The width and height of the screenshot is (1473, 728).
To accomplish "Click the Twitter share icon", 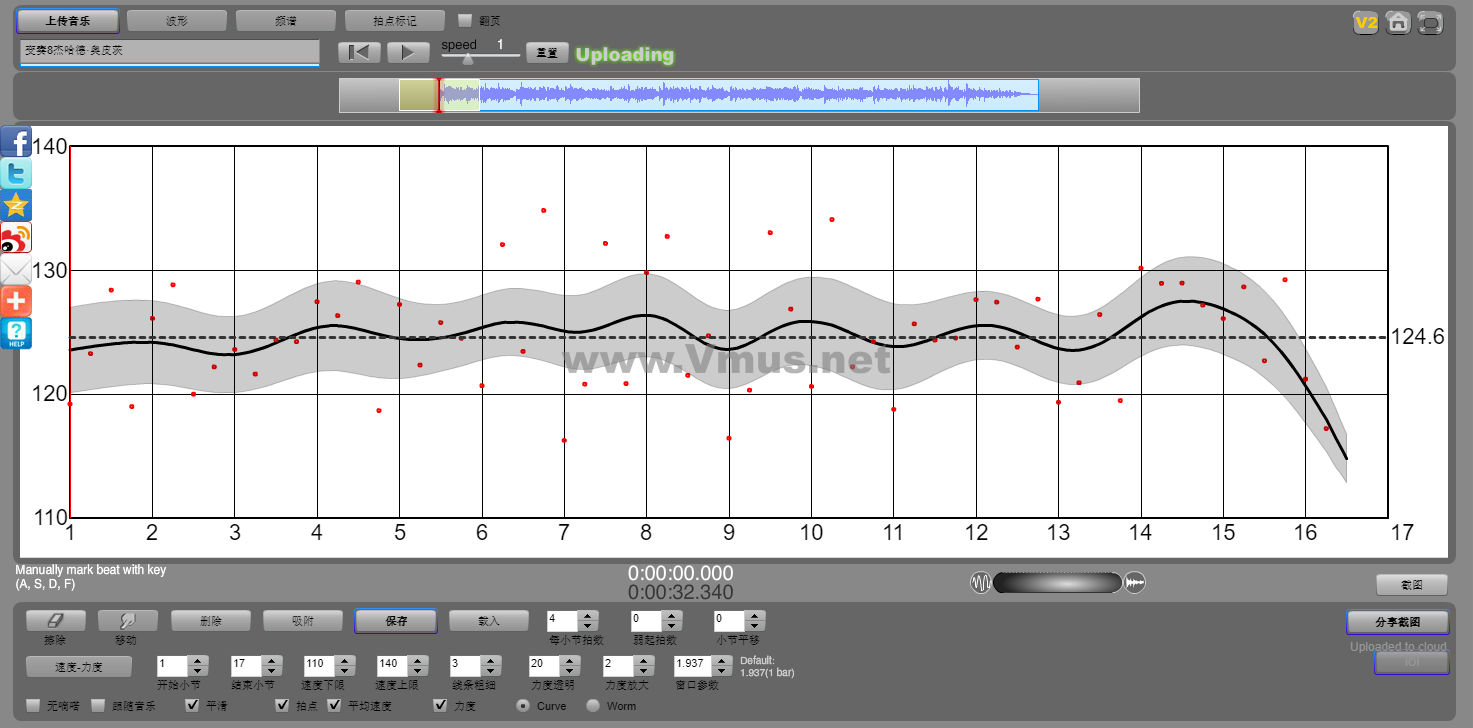I will point(16,173).
